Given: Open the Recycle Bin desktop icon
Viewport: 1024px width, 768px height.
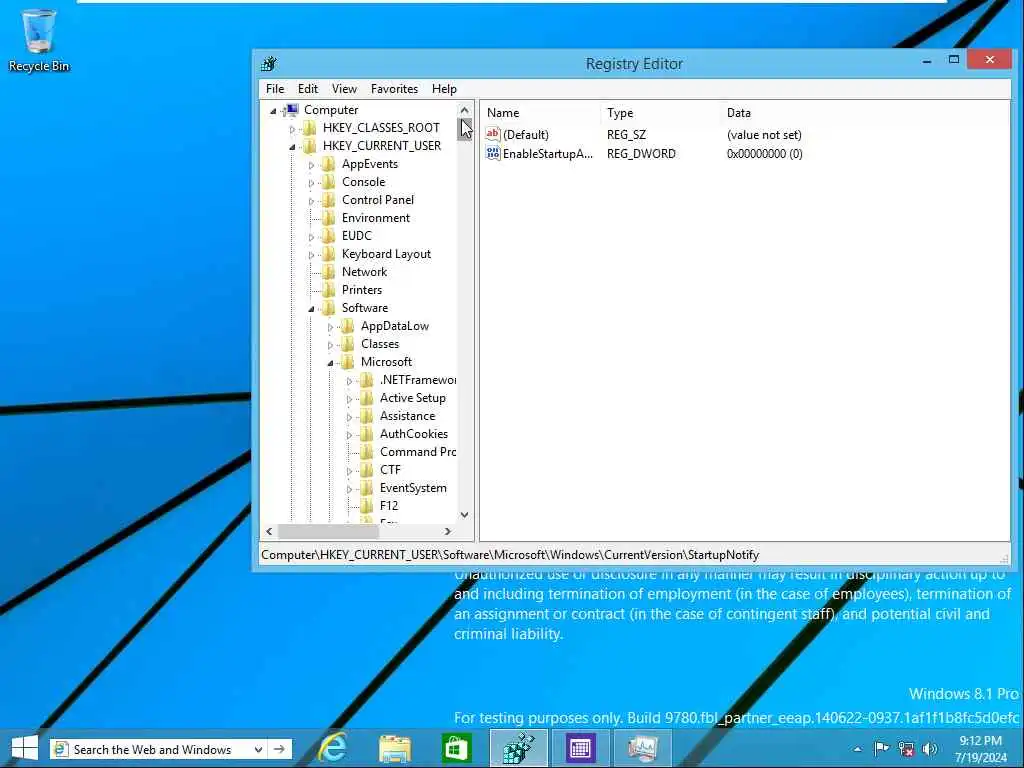Looking at the screenshot, I should tap(39, 39).
